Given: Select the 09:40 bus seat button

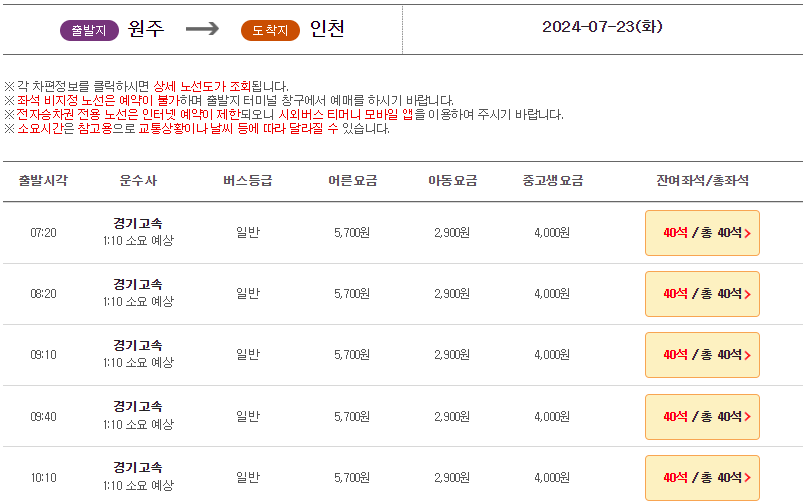Looking at the screenshot, I should pos(702,417).
